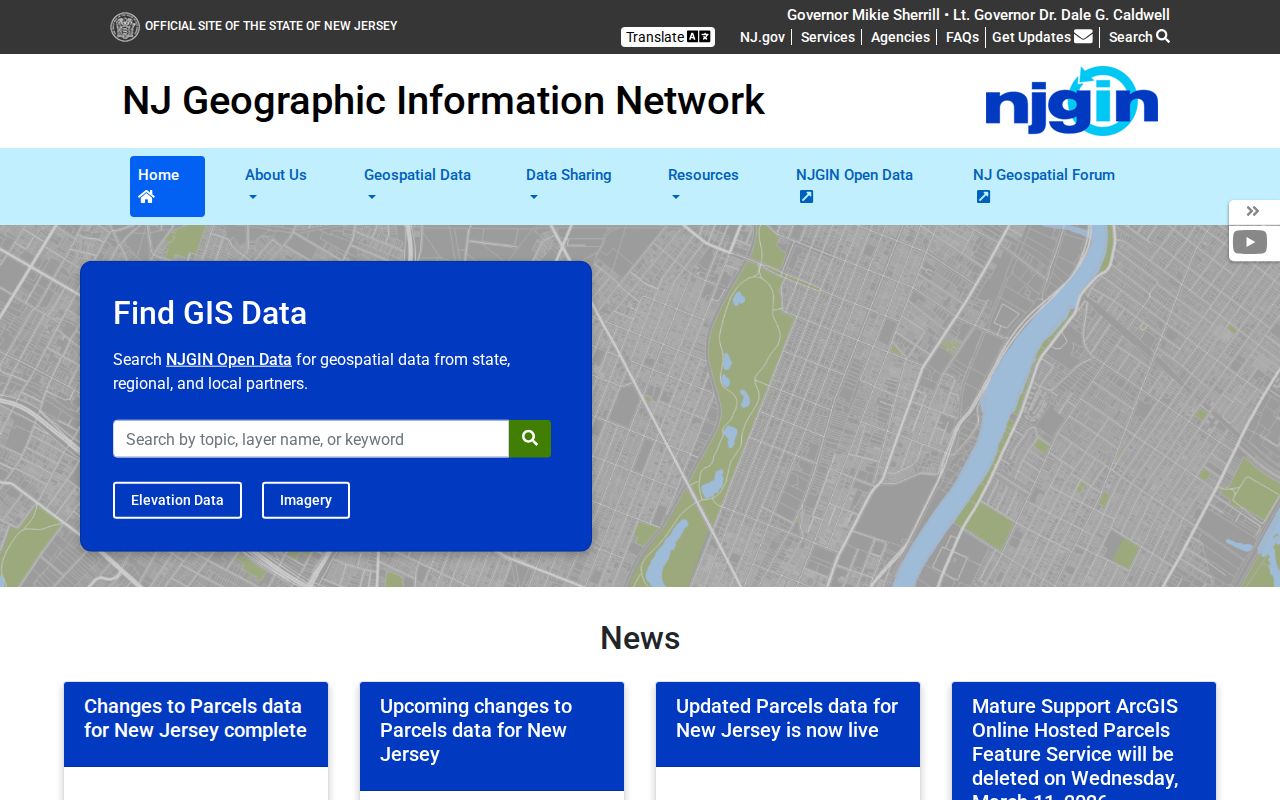Click the New Jersey state seal icon
Image resolution: width=1280 pixels, height=800 pixels.
click(x=125, y=26)
